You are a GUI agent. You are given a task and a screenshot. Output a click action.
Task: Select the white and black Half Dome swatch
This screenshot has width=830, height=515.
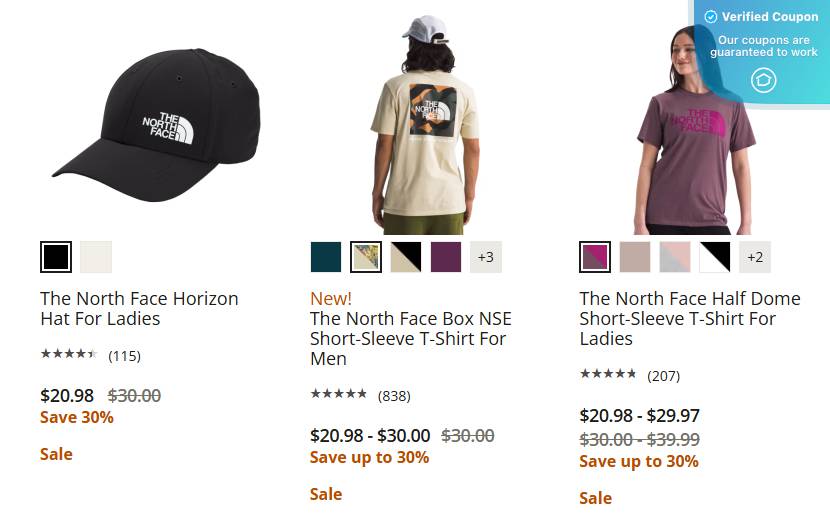(x=715, y=257)
